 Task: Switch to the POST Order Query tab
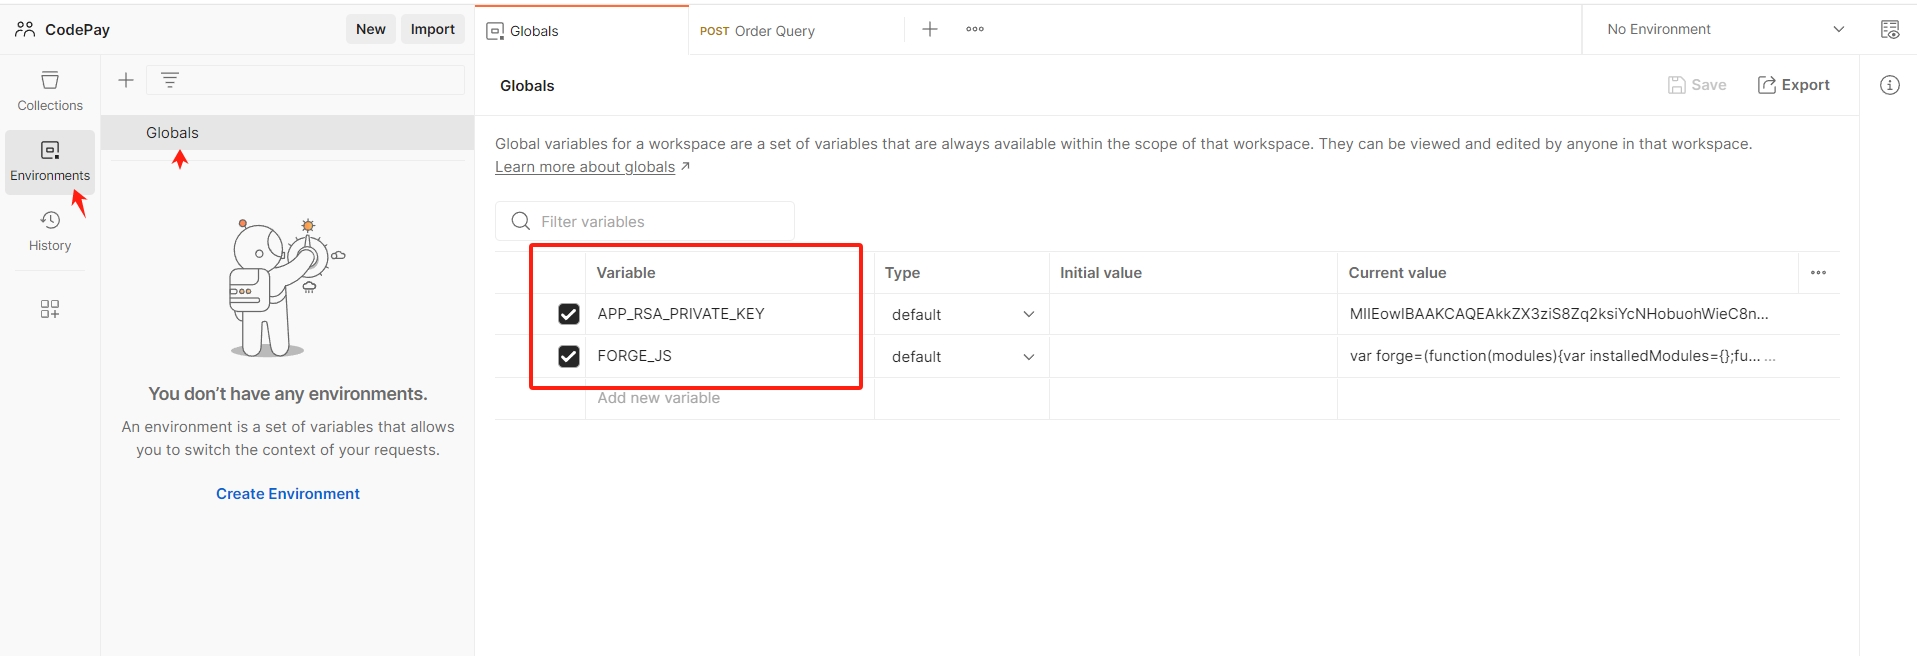click(796, 30)
